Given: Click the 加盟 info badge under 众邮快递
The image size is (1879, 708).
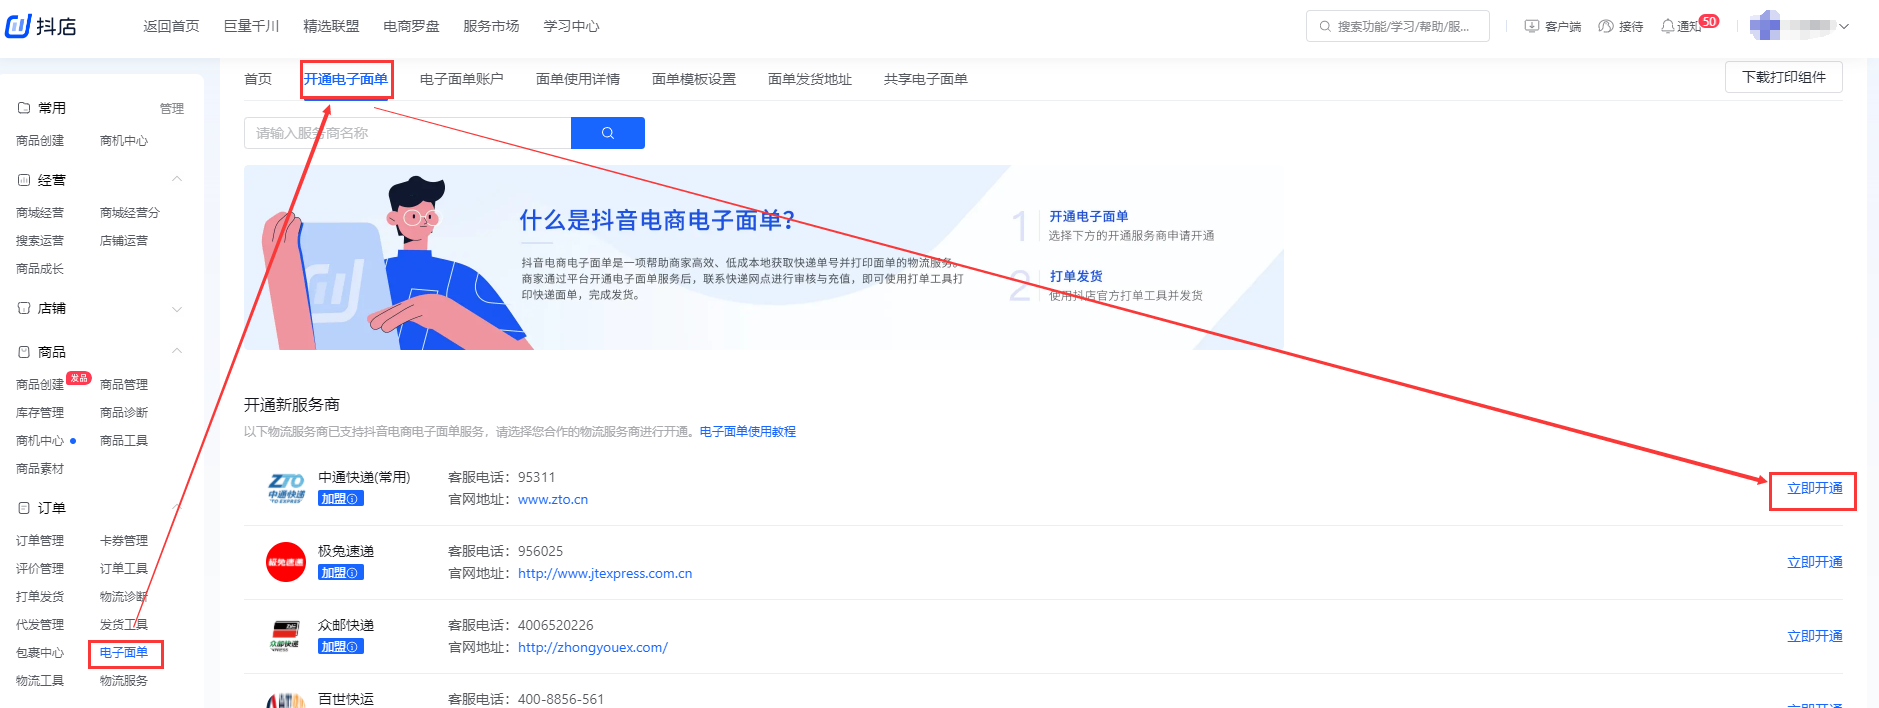Looking at the screenshot, I should pyautogui.click(x=341, y=647).
